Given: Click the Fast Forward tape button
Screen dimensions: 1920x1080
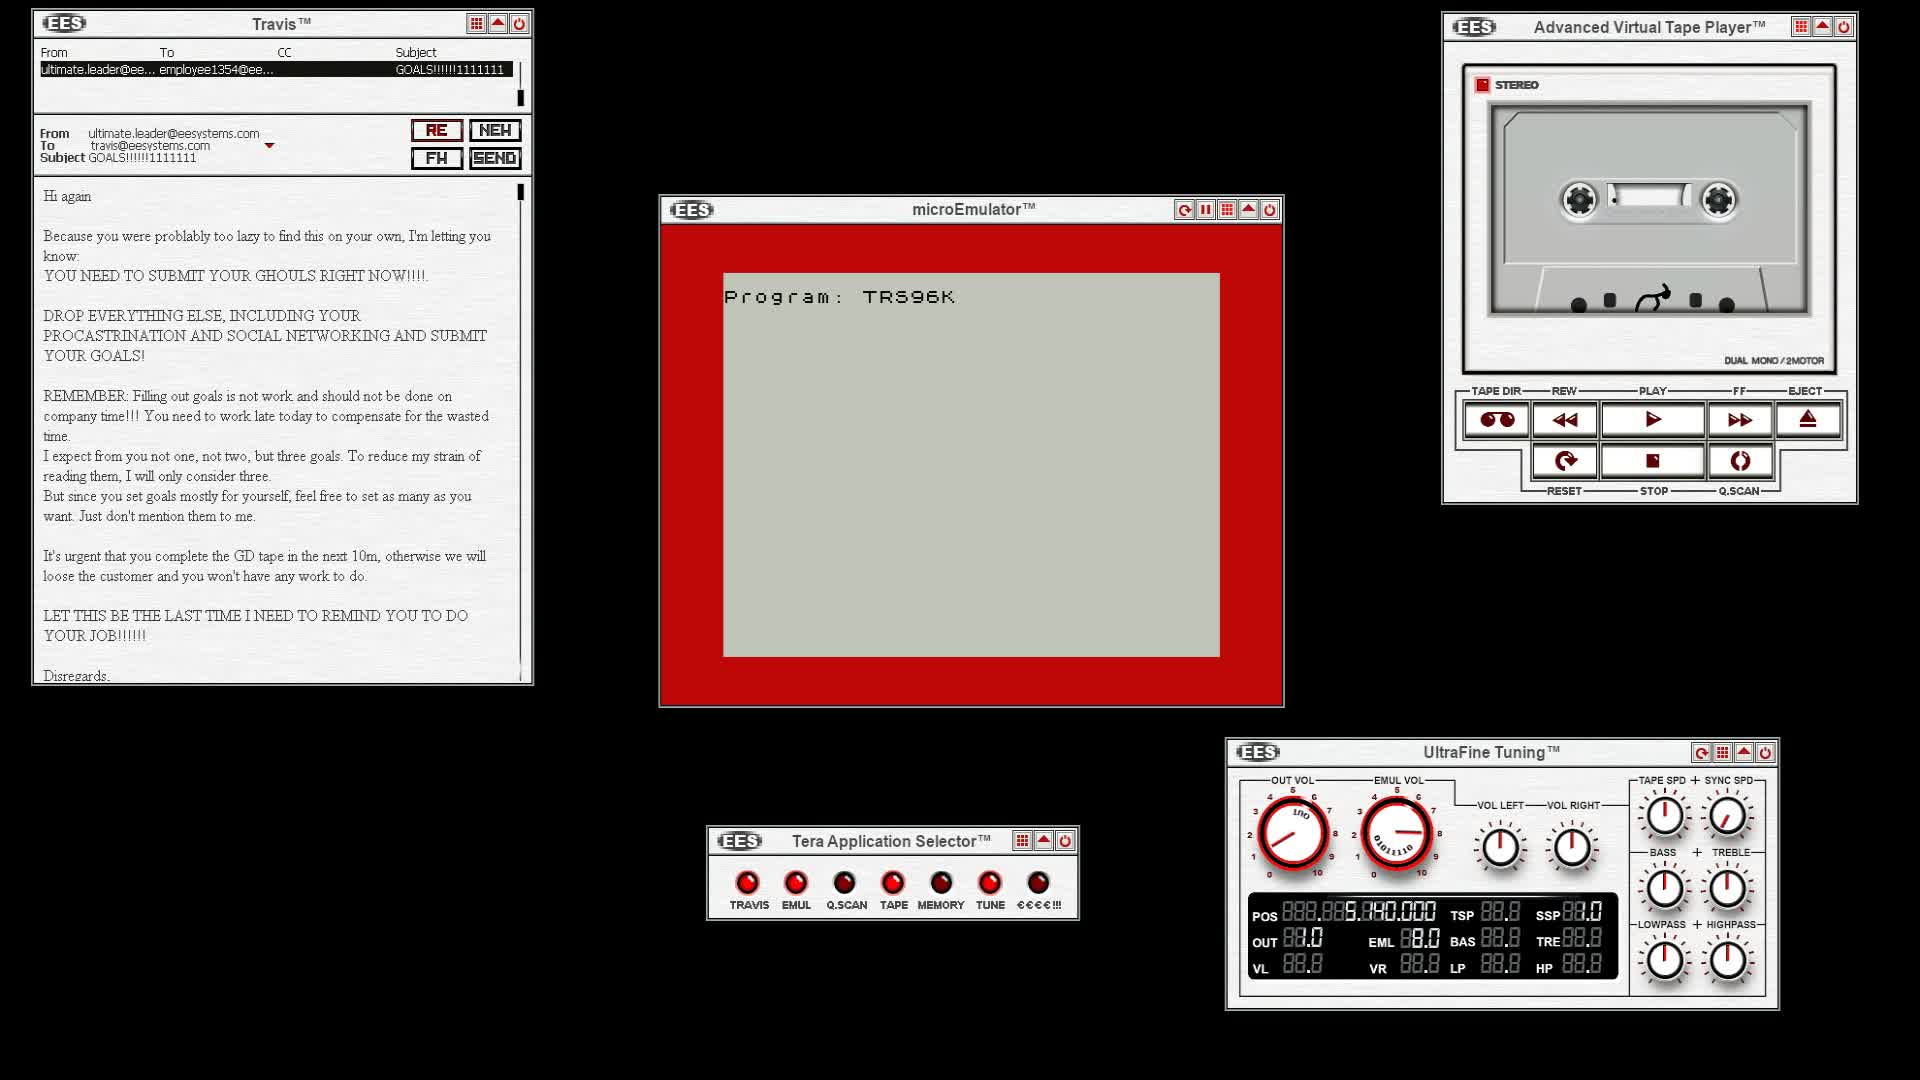Looking at the screenshot, I should [x=1739, y=420].
